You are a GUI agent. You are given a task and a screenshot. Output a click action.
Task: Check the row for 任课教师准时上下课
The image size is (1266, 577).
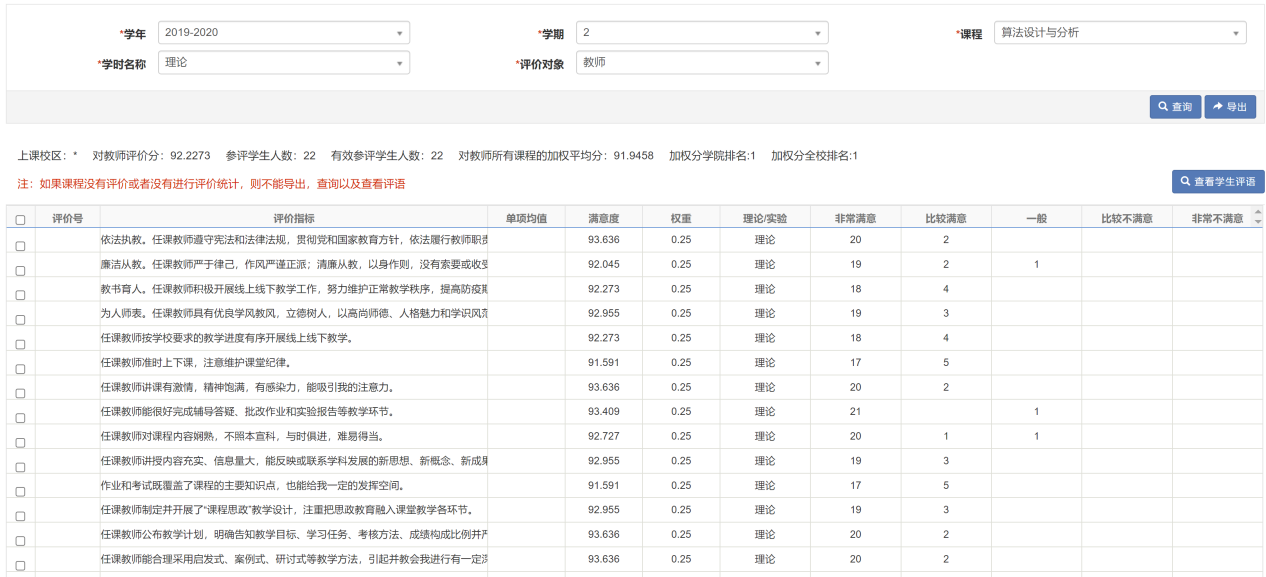(20, 369)
